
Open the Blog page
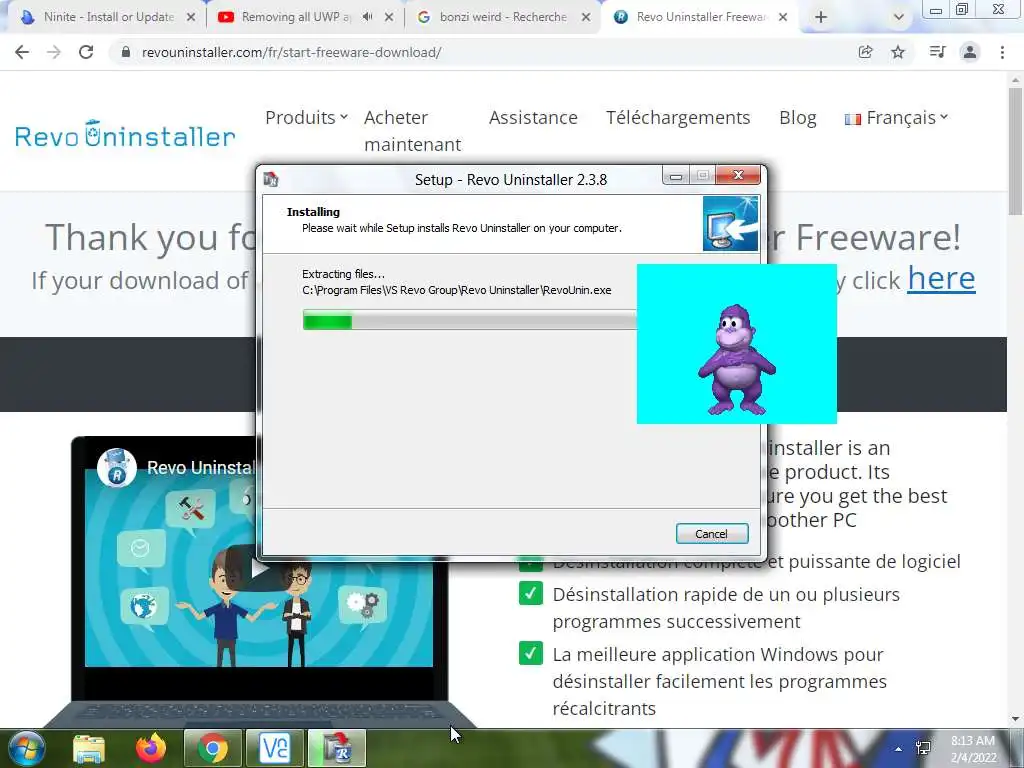pos(797,118)
